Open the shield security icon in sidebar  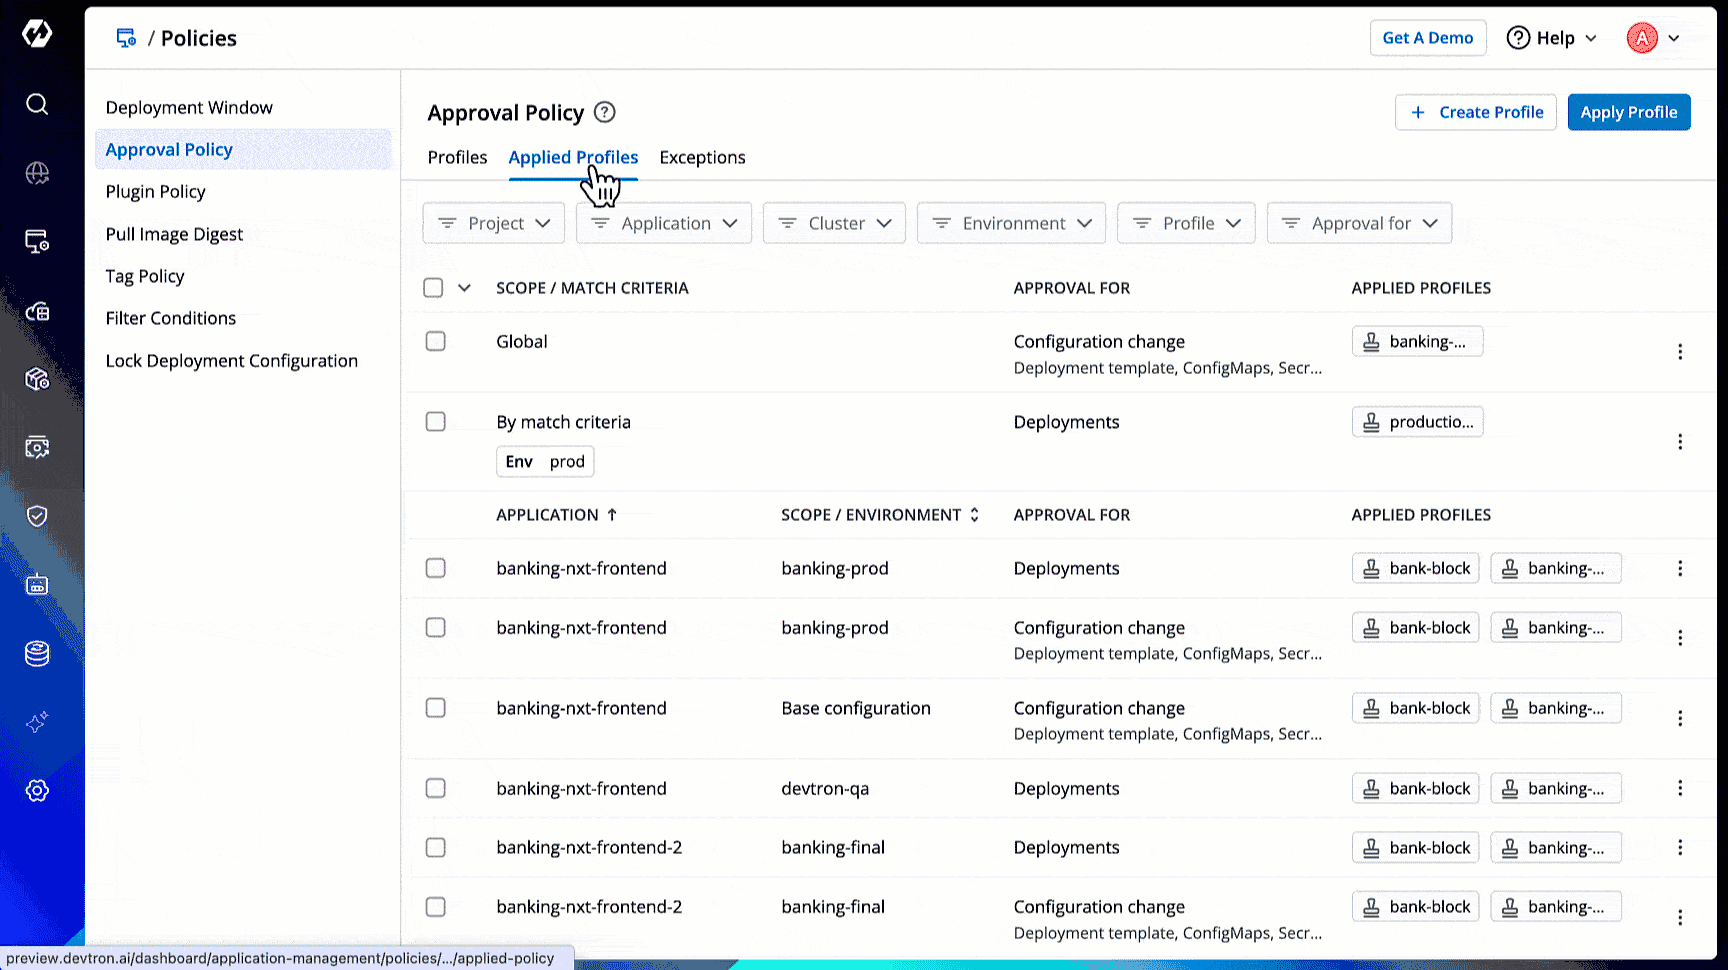coord(37,516)
